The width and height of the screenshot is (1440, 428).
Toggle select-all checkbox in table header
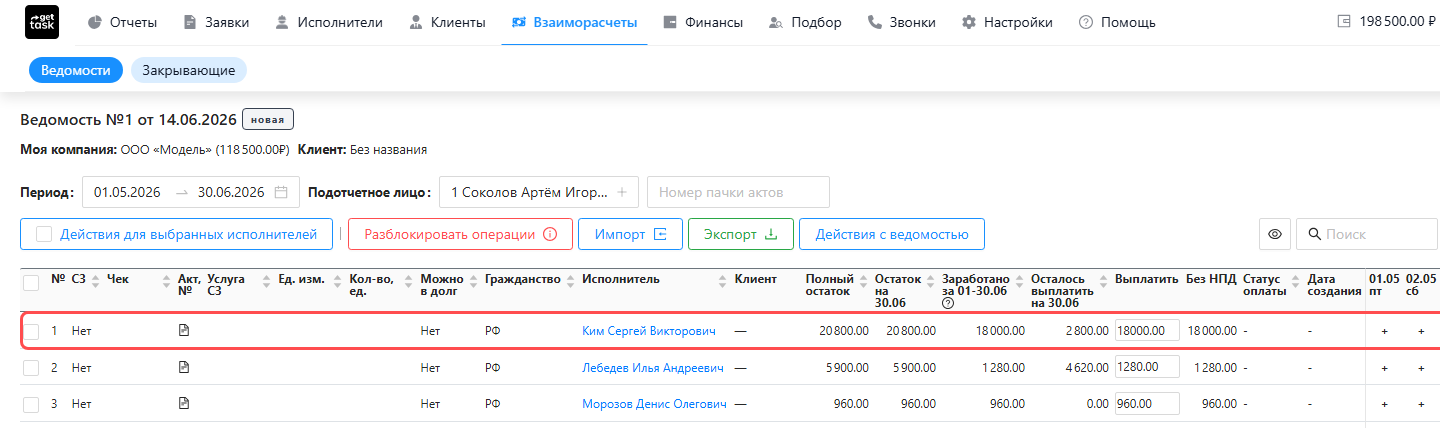click(31, 283)
